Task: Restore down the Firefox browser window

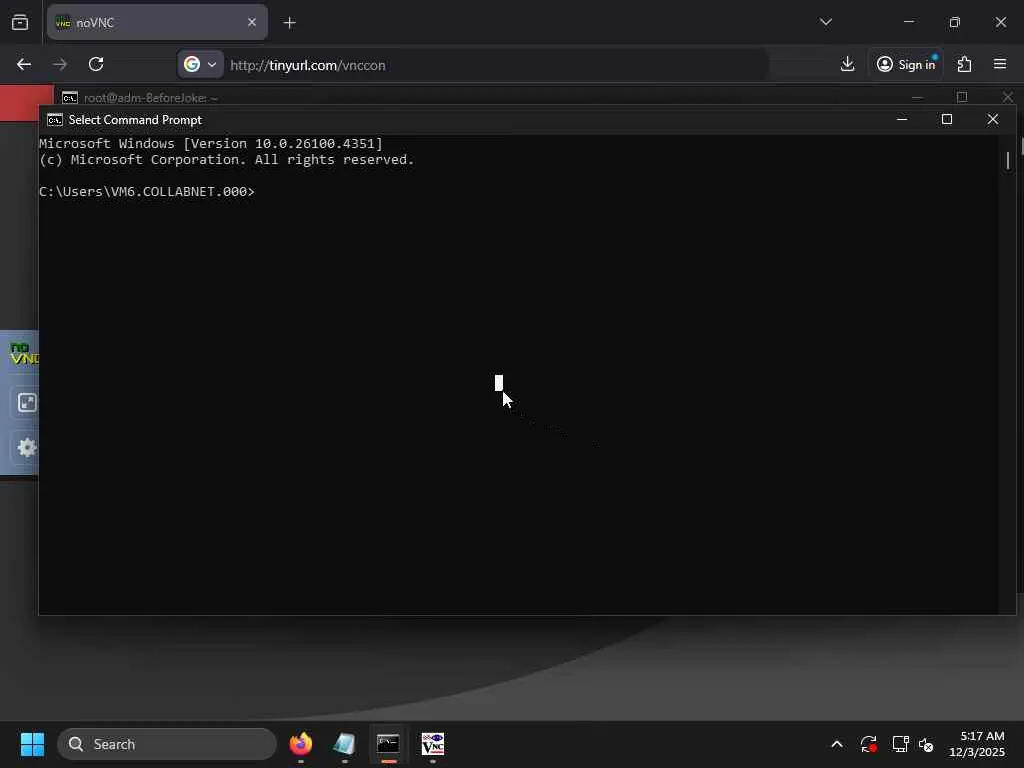Action: 955,22
